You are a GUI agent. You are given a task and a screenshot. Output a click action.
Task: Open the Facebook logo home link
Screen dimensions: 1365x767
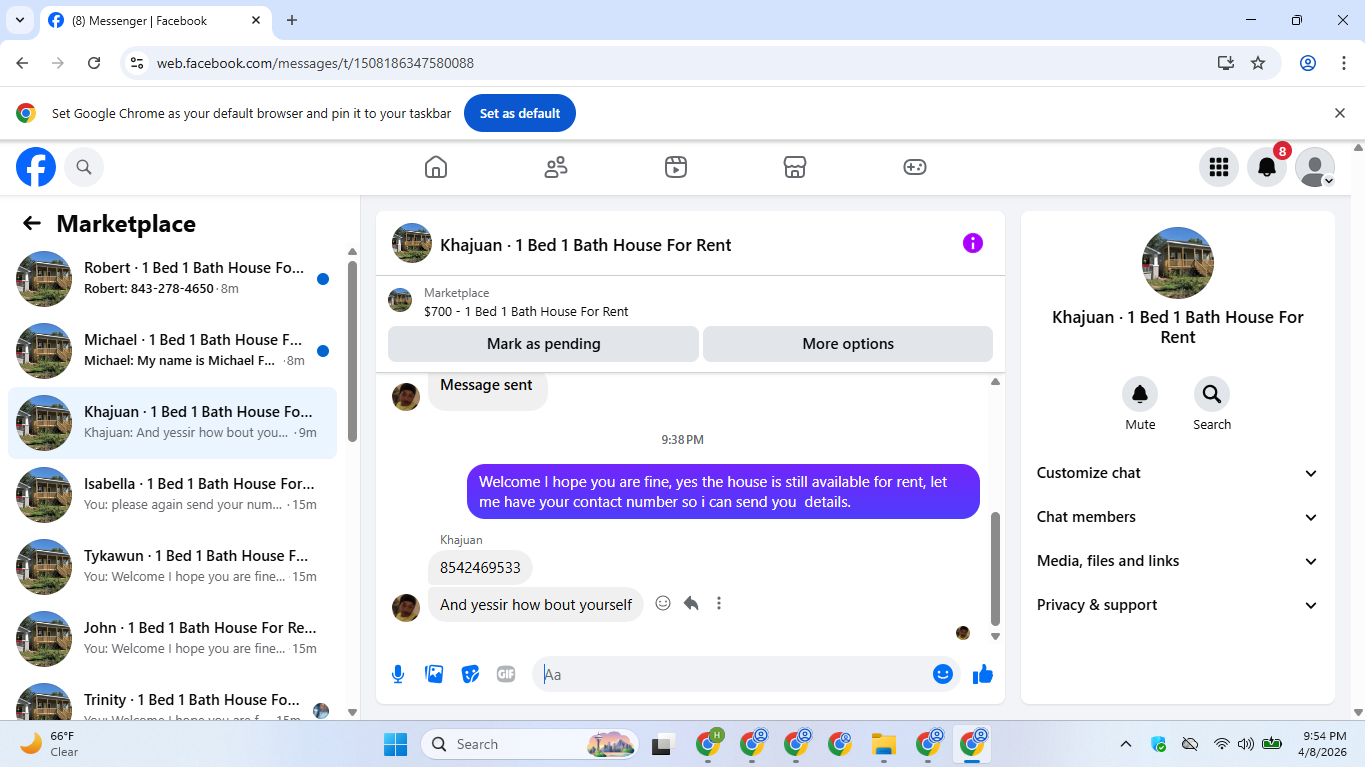36,167
